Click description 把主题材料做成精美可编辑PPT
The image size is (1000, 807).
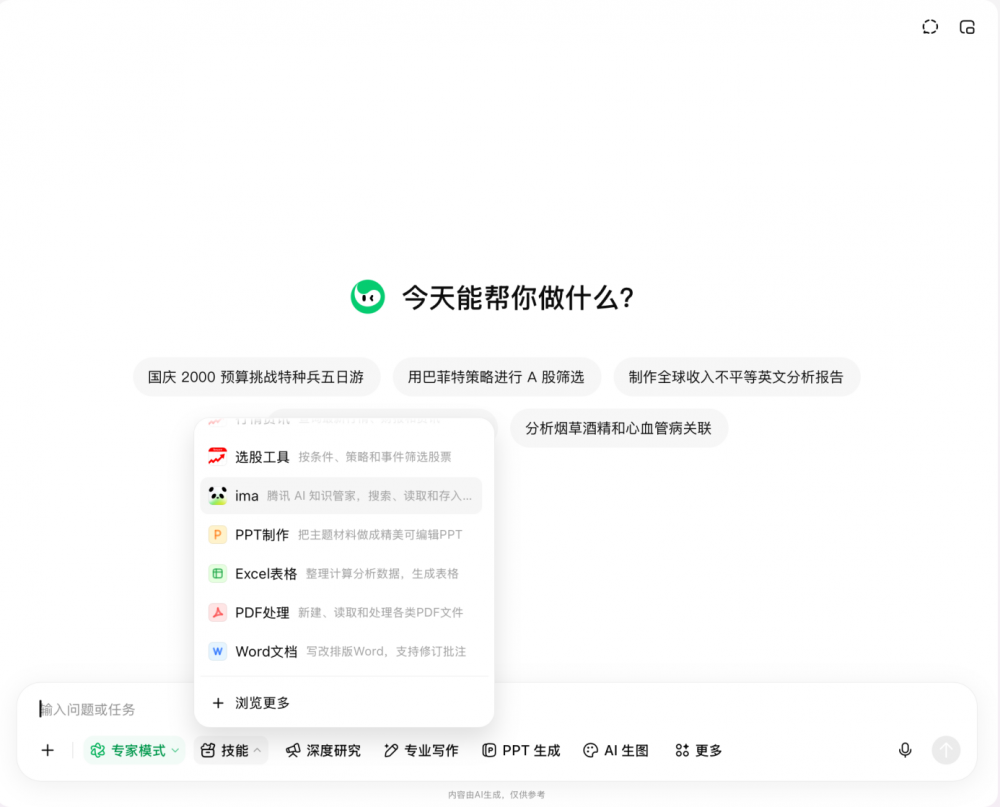click(380, 535)
